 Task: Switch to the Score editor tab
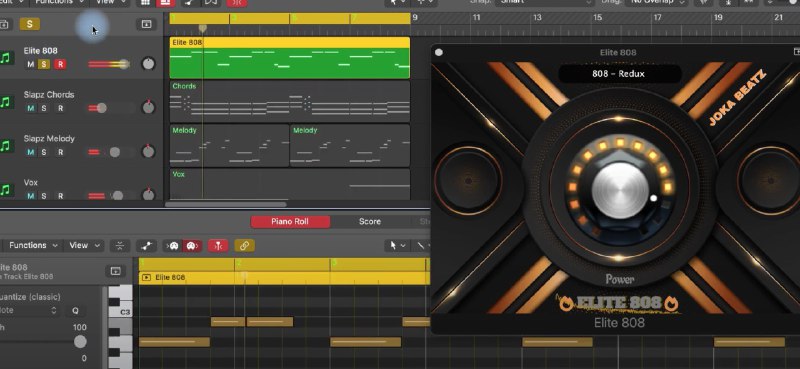coord(370,222)
